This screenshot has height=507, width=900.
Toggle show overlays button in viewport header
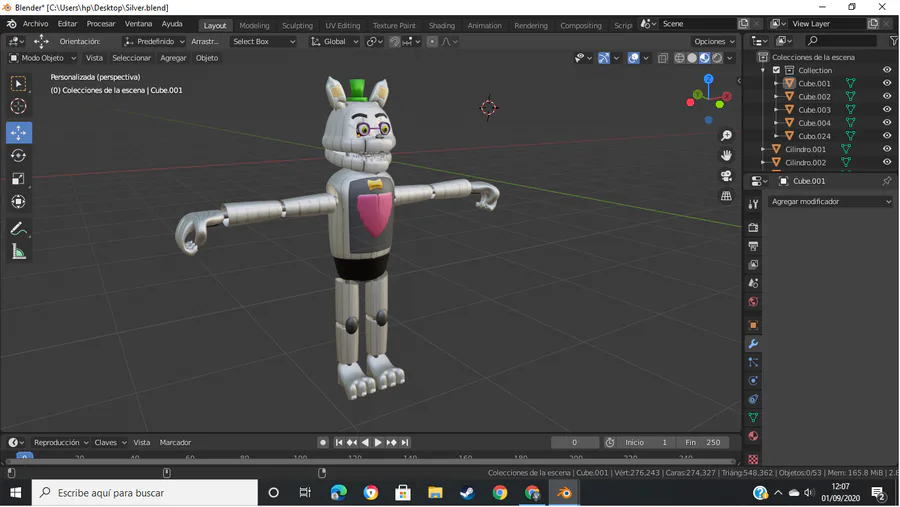(x=633, y=58)
